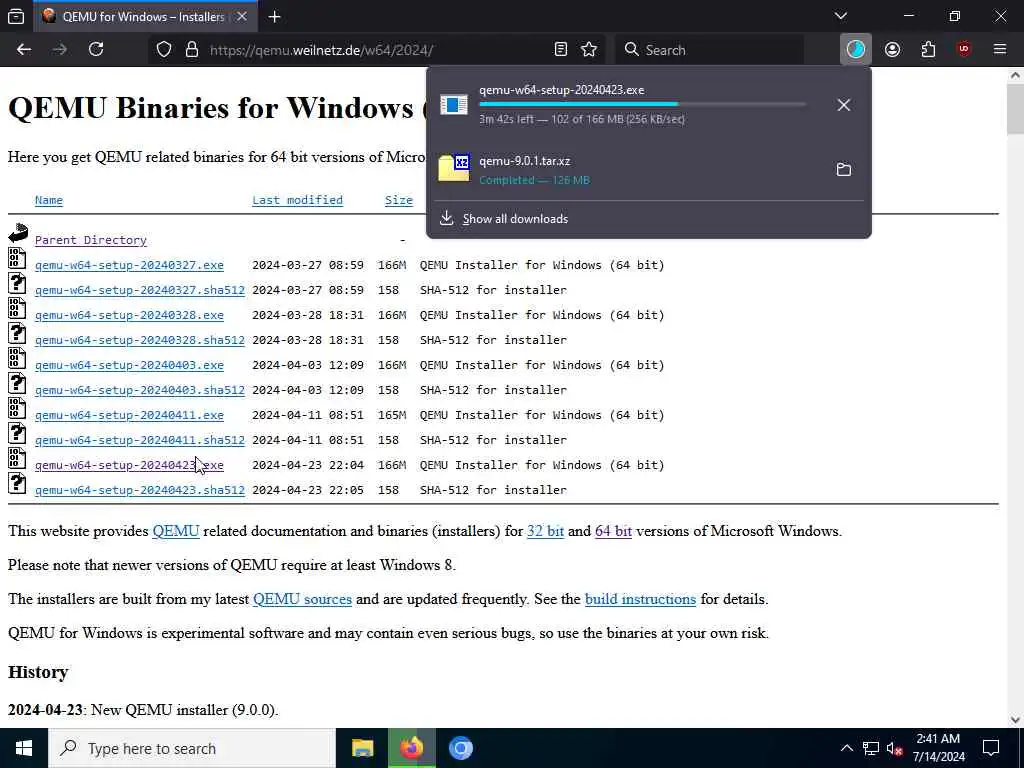Viewport: 1024px width, 768px height.
Task: Open the muted volume tray icon
Action: (x=895, y=748)
